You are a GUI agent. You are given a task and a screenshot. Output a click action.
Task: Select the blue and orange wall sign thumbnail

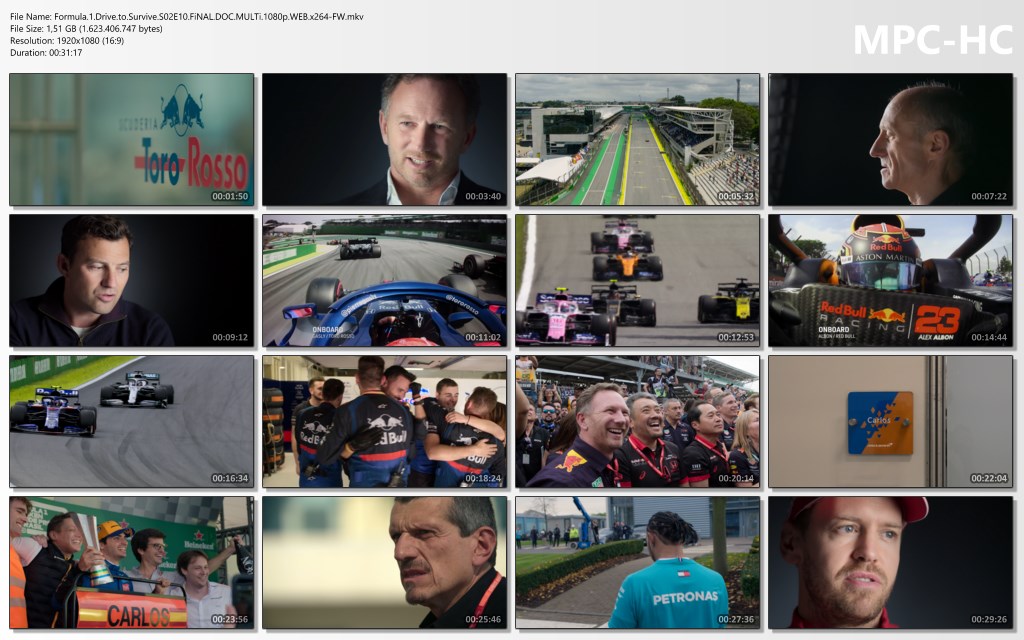click(x=890, y=421)
